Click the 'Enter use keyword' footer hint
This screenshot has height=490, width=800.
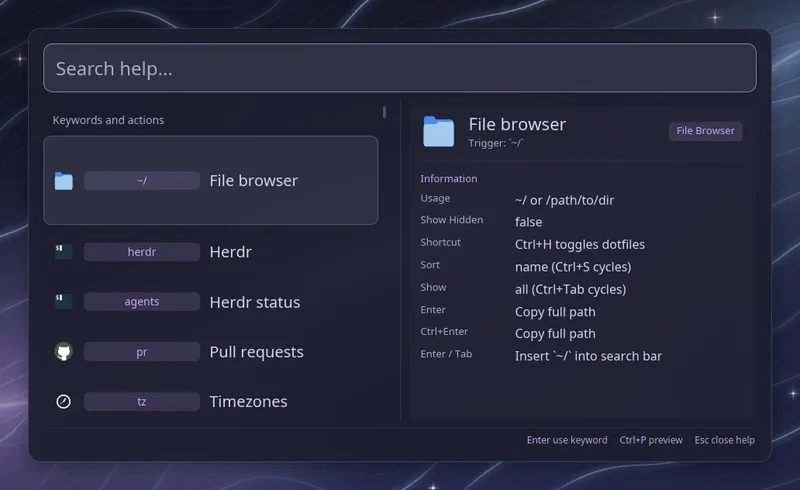567,440
